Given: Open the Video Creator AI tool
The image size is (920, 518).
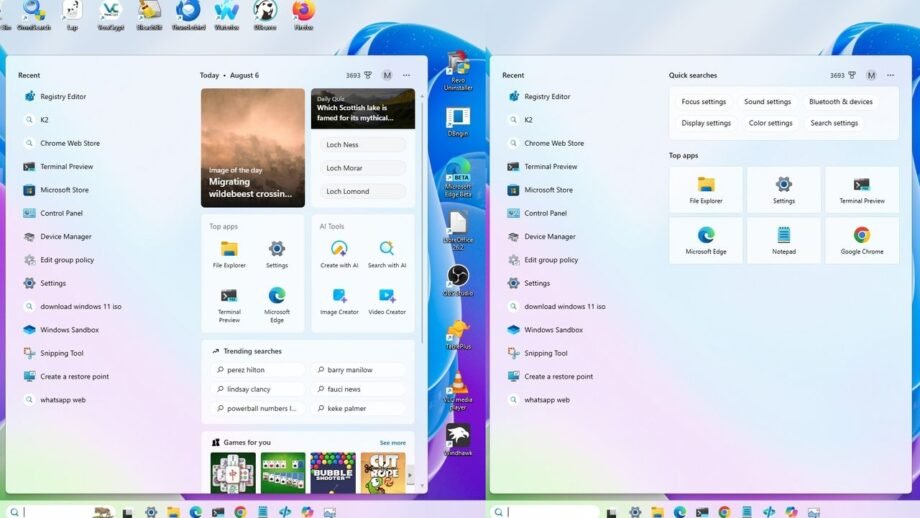Looking at the screenshot, I should coord(387,302).
